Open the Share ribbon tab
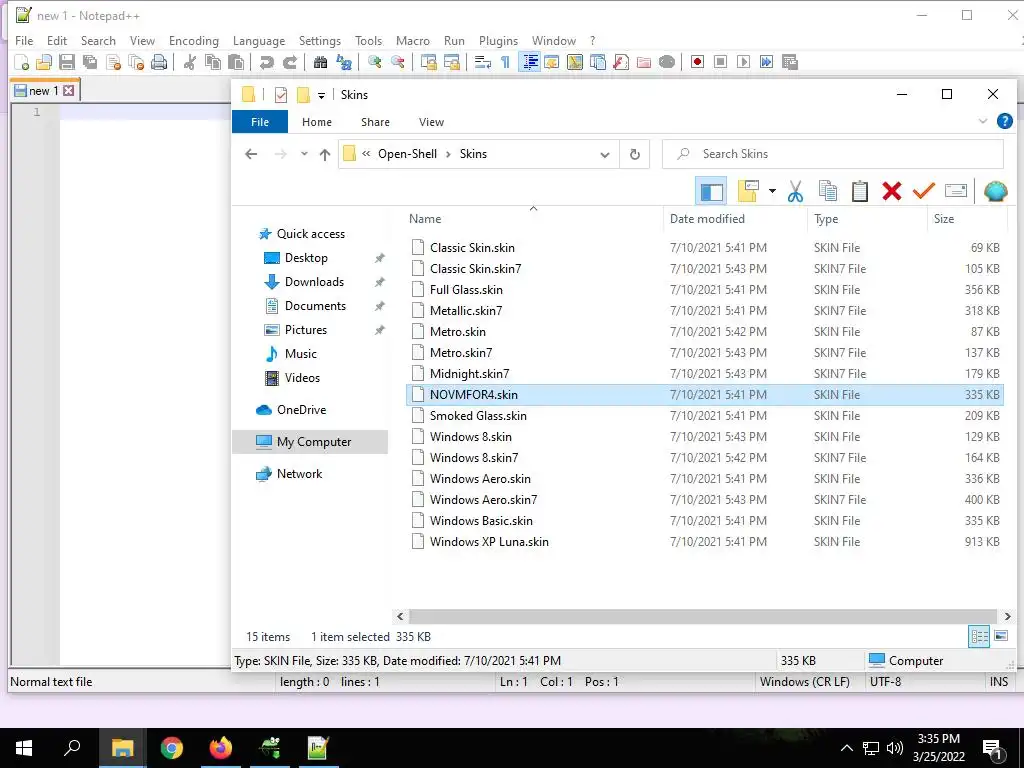The height and width of the screenshot is (768, 1024). (376, 122)
